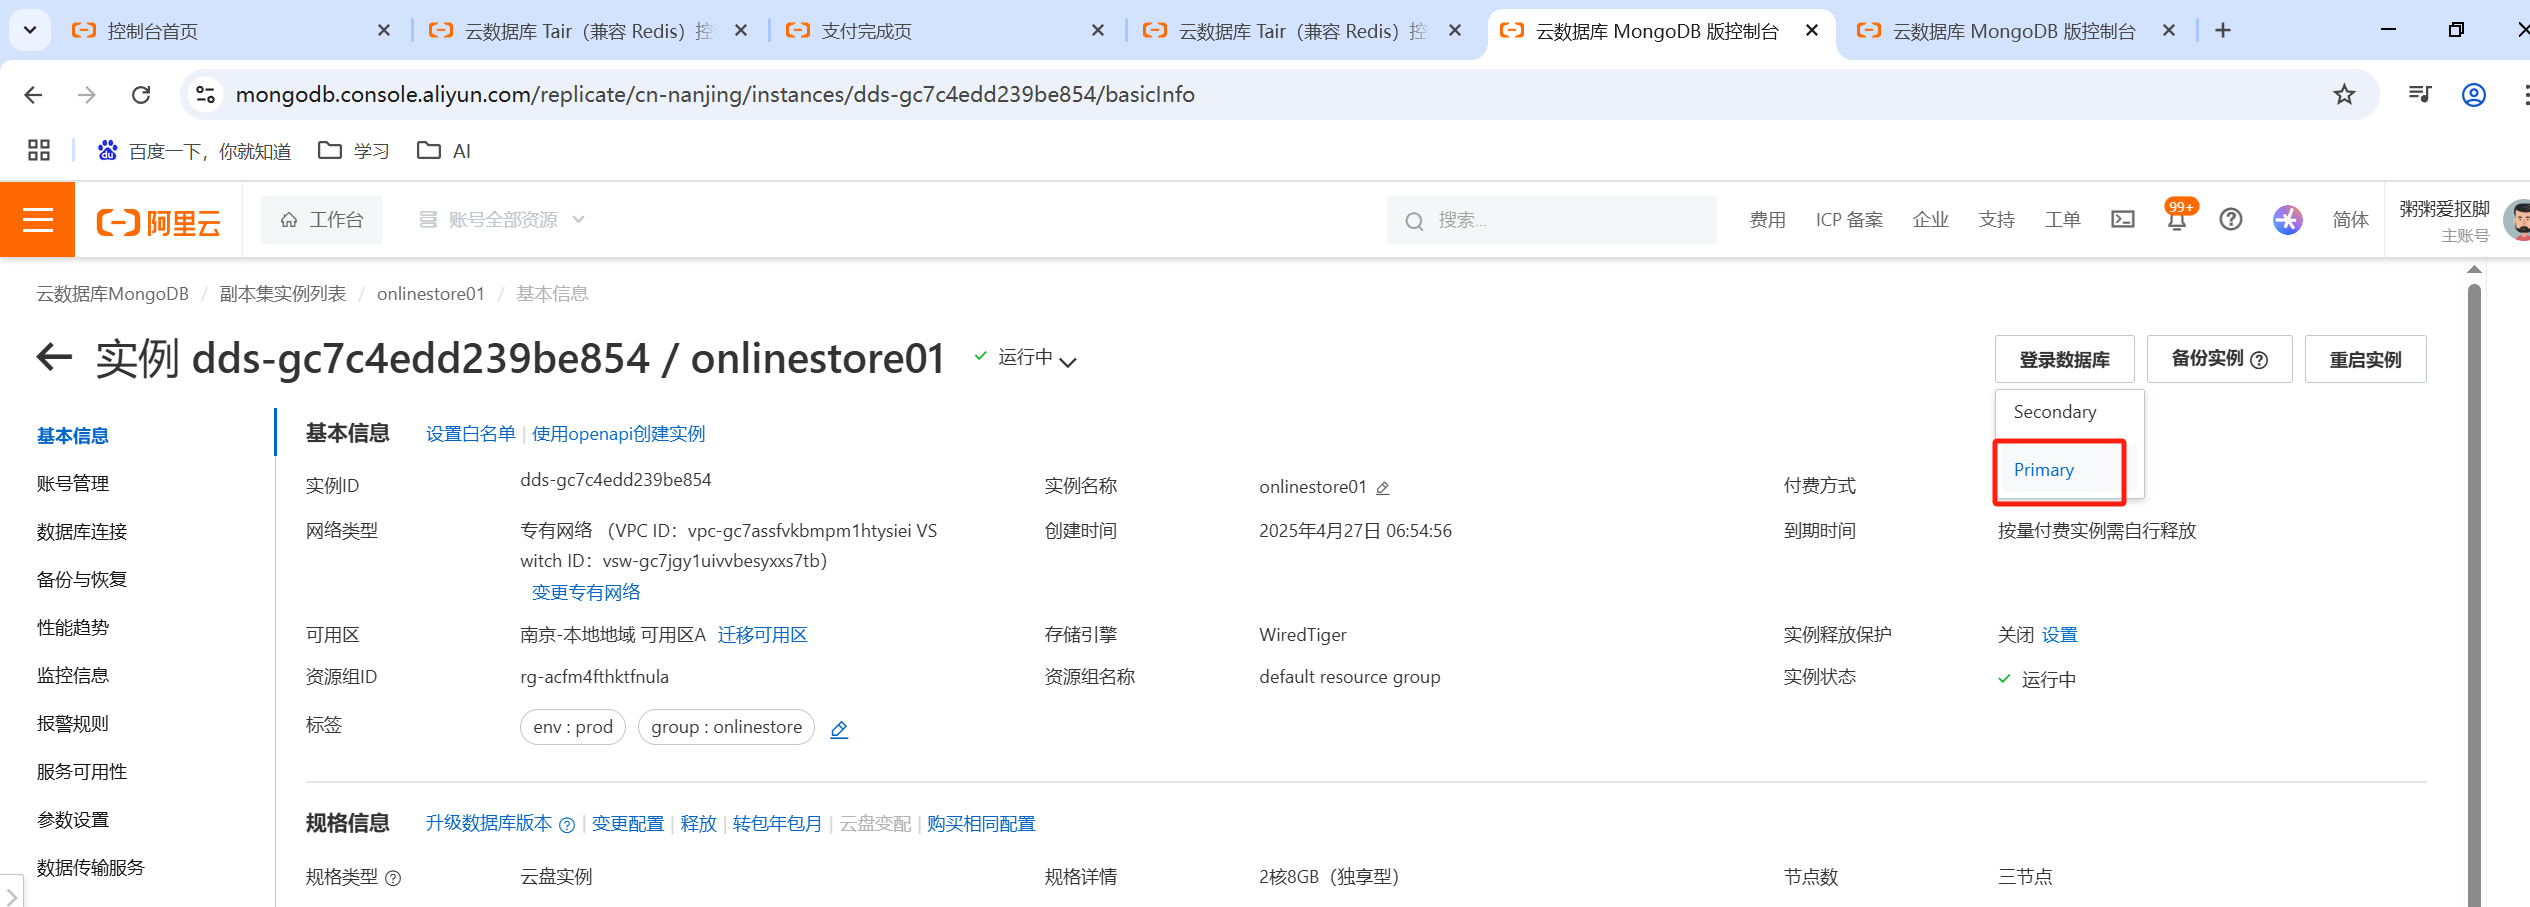This screenshot has width=2530, height=907.
Task: Switch to the 支付完成页 browser tab
Action: [945, 31]
